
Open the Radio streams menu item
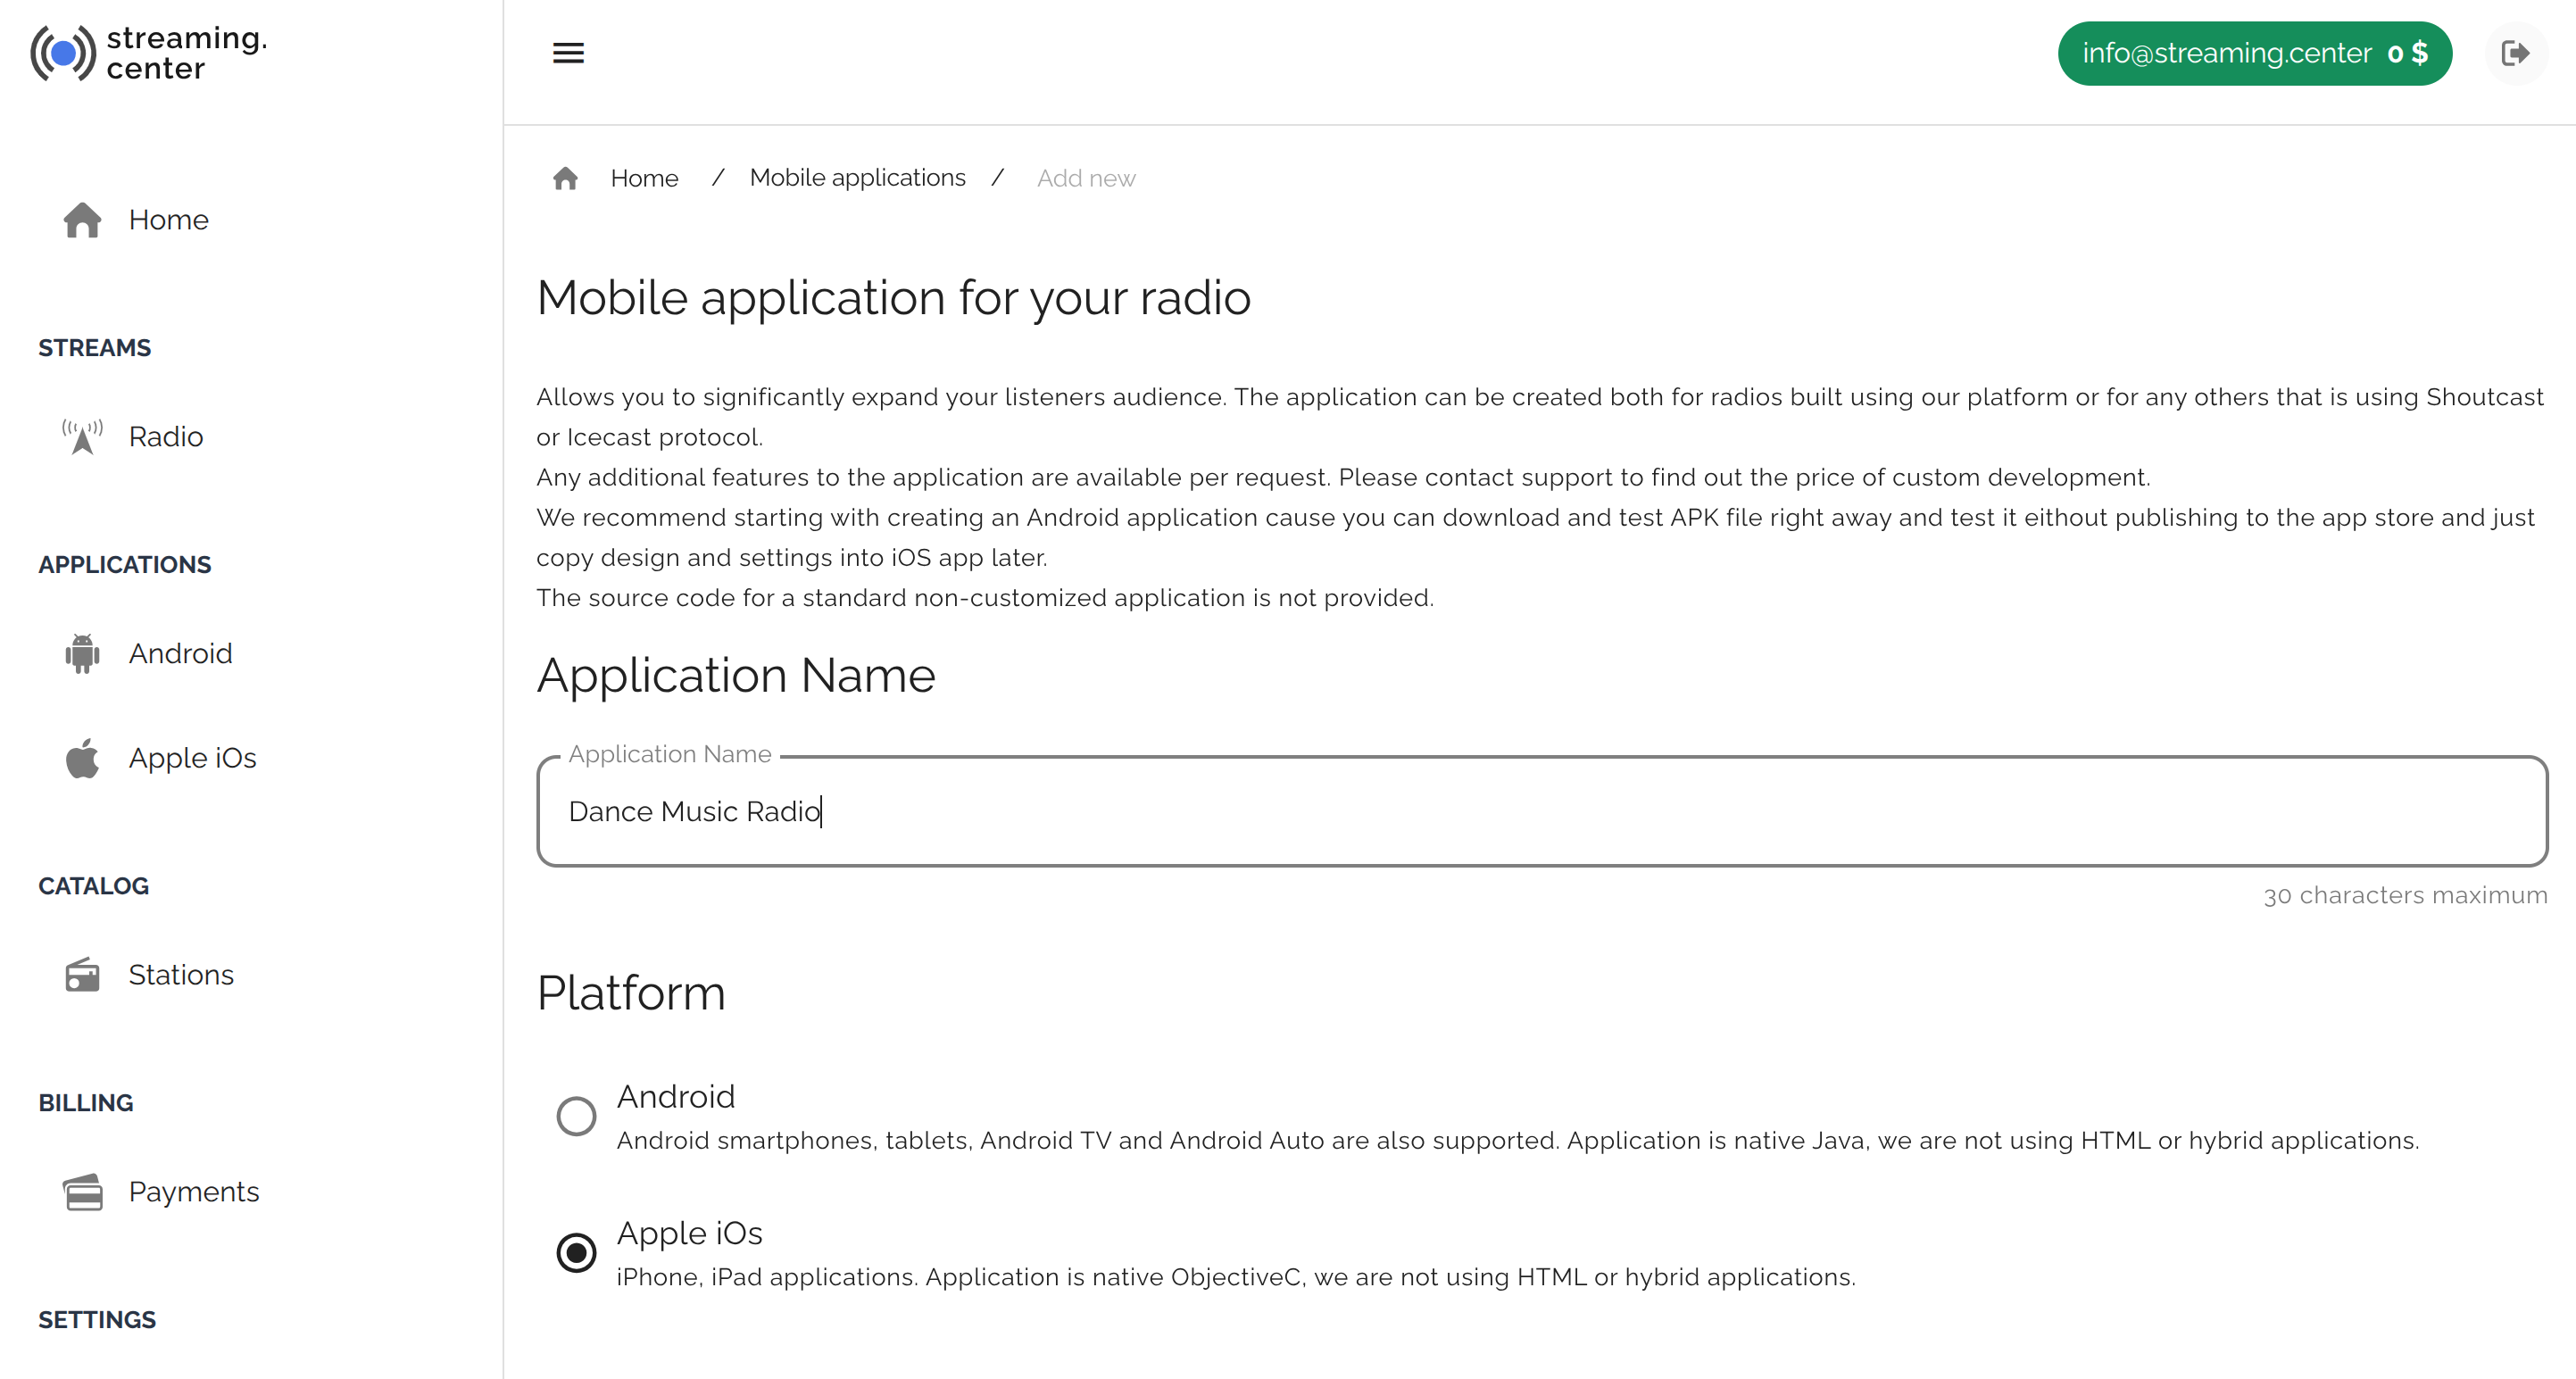(x=166, y=437)
